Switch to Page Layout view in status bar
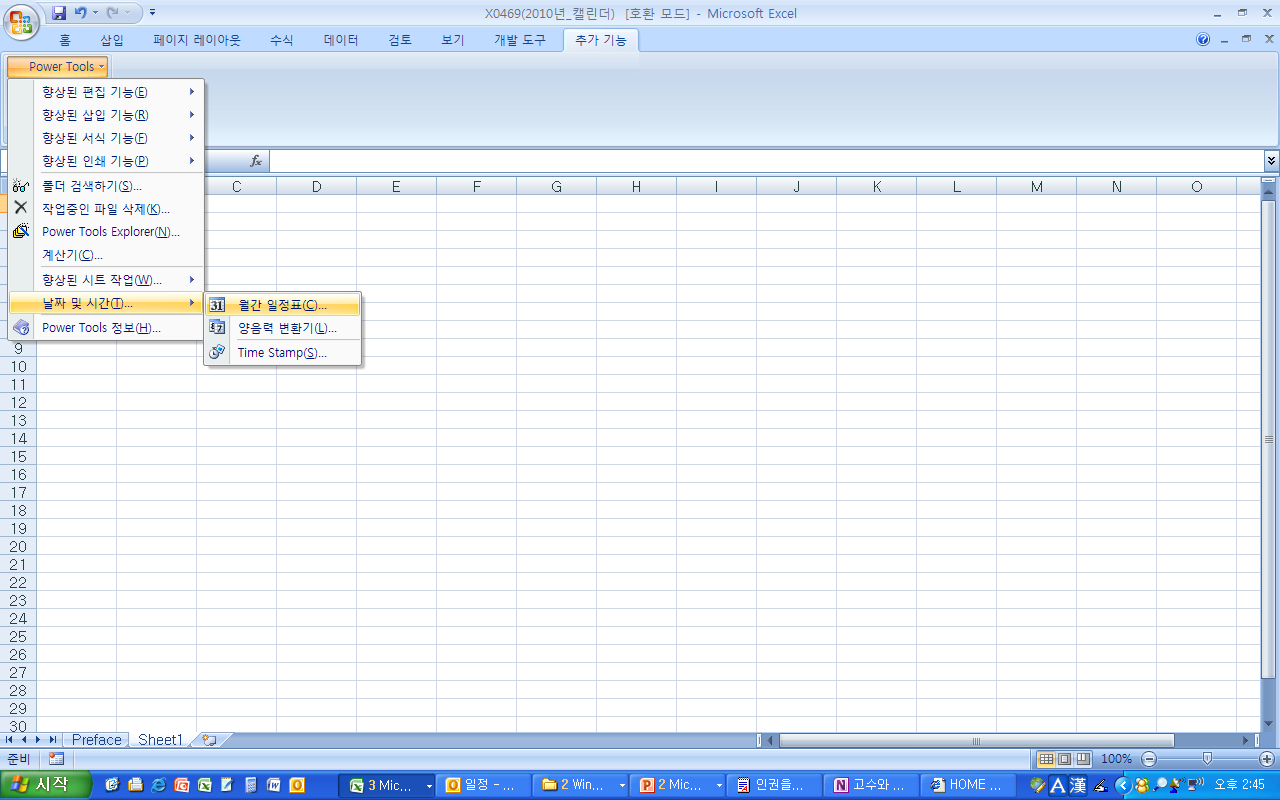Image resolution: width=1280 pixels, height=800 pixels. coord(1064,759)
